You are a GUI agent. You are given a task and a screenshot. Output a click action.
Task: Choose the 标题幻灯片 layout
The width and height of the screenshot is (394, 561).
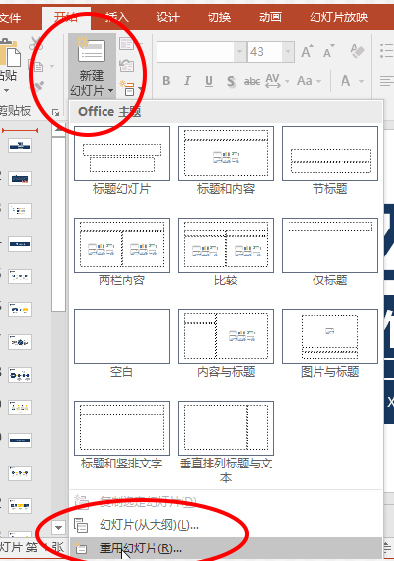tap(122, 160)
